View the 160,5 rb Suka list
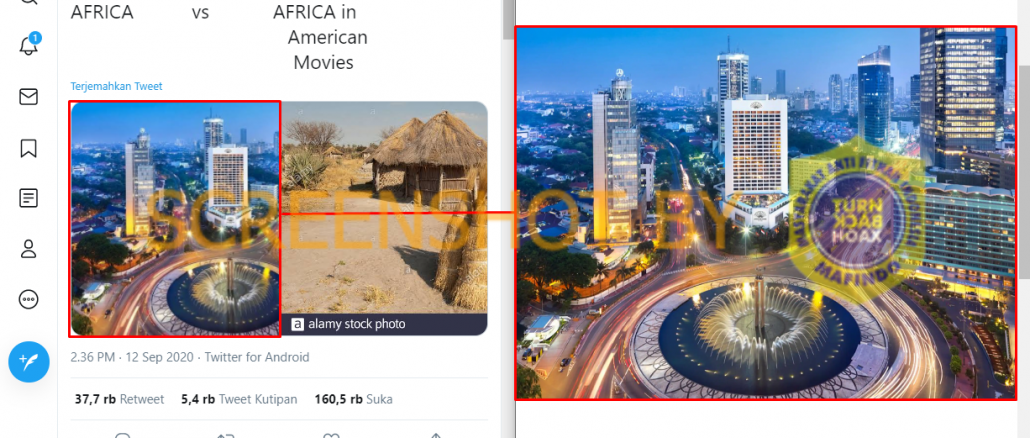Screen dimensions: 1030x438 (353, 399)
